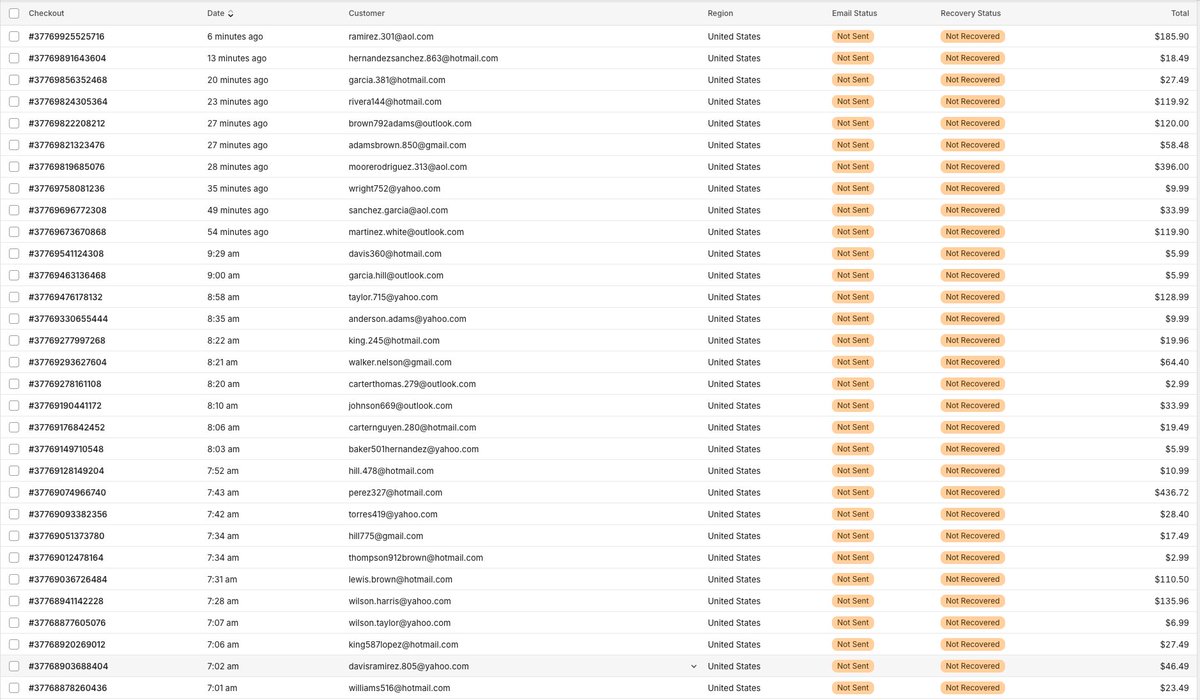View checkout #37769051373780
This screenshot has width=1200, height=700.
[67, 536]
